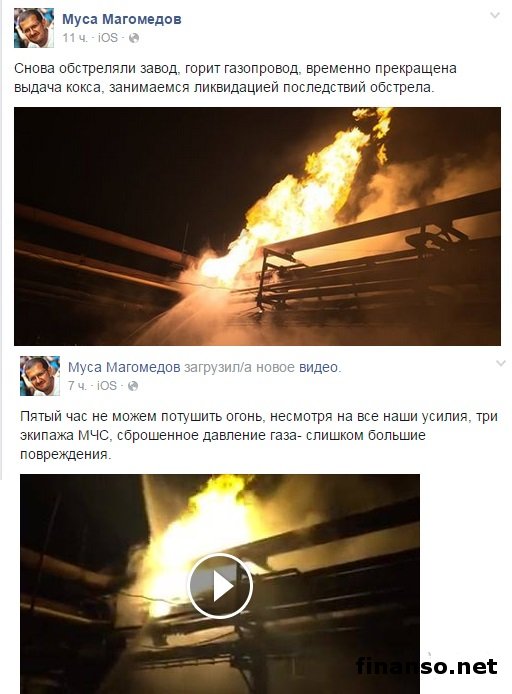512x694 pixels.
Task: Click the second post text about fire
Action: (259, 435)
